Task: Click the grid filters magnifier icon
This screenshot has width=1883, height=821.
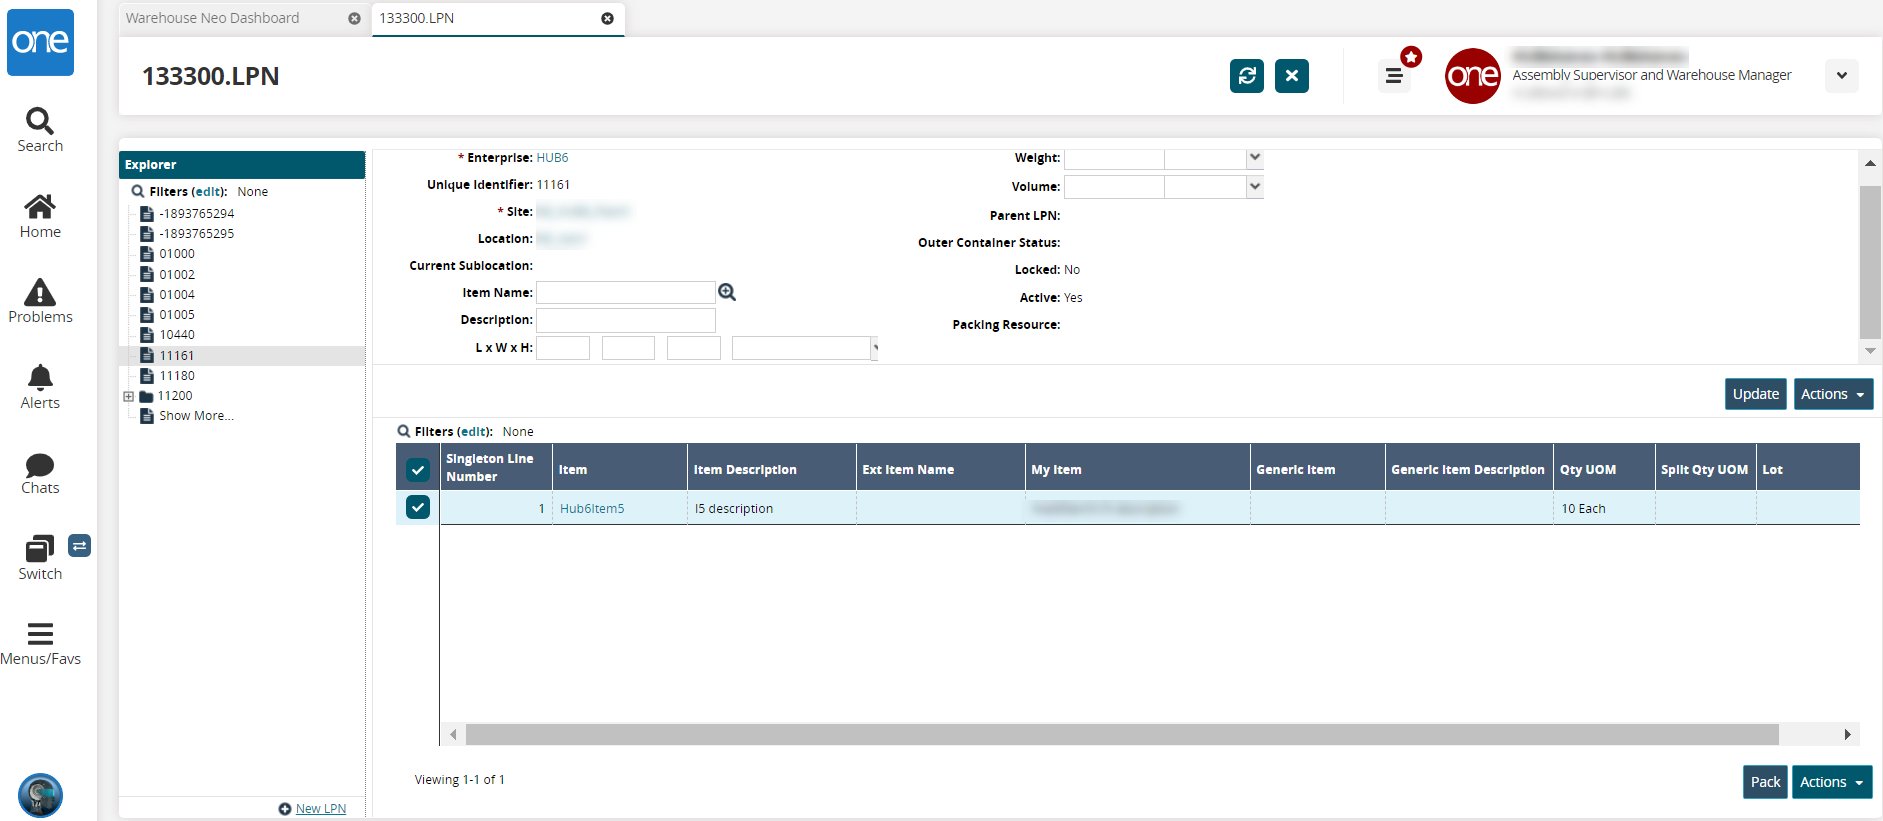Action: click(x=404, y=431)
